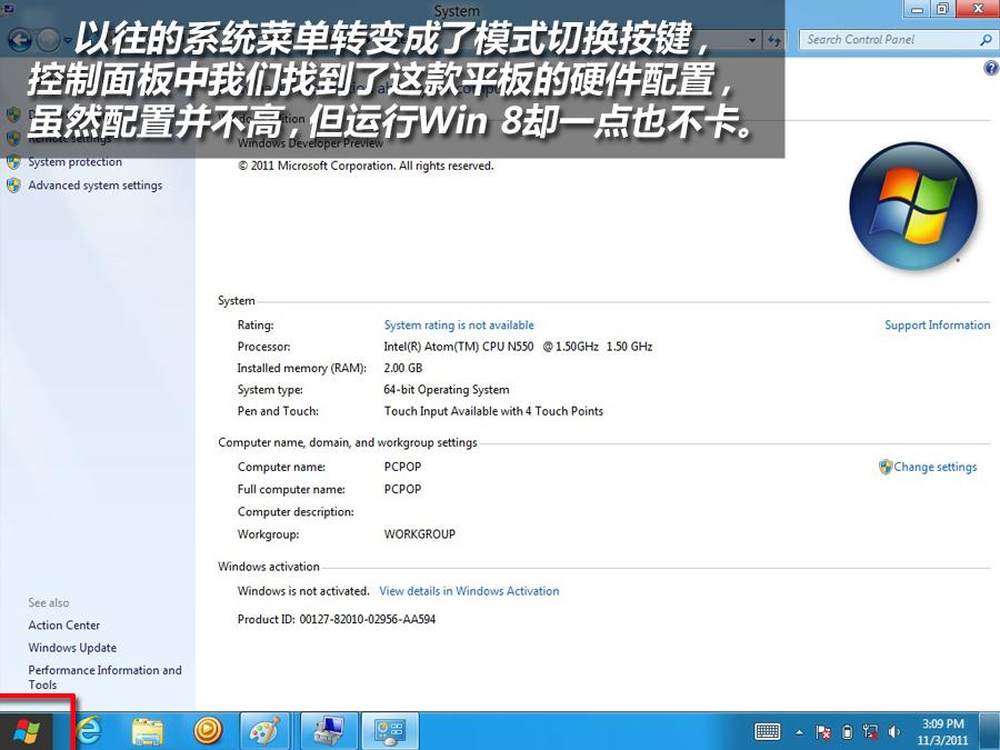This screenshot has height=750, width=1000.
Task: Open the touch keyboard icon in taskbar
Action: pos(767,732)
